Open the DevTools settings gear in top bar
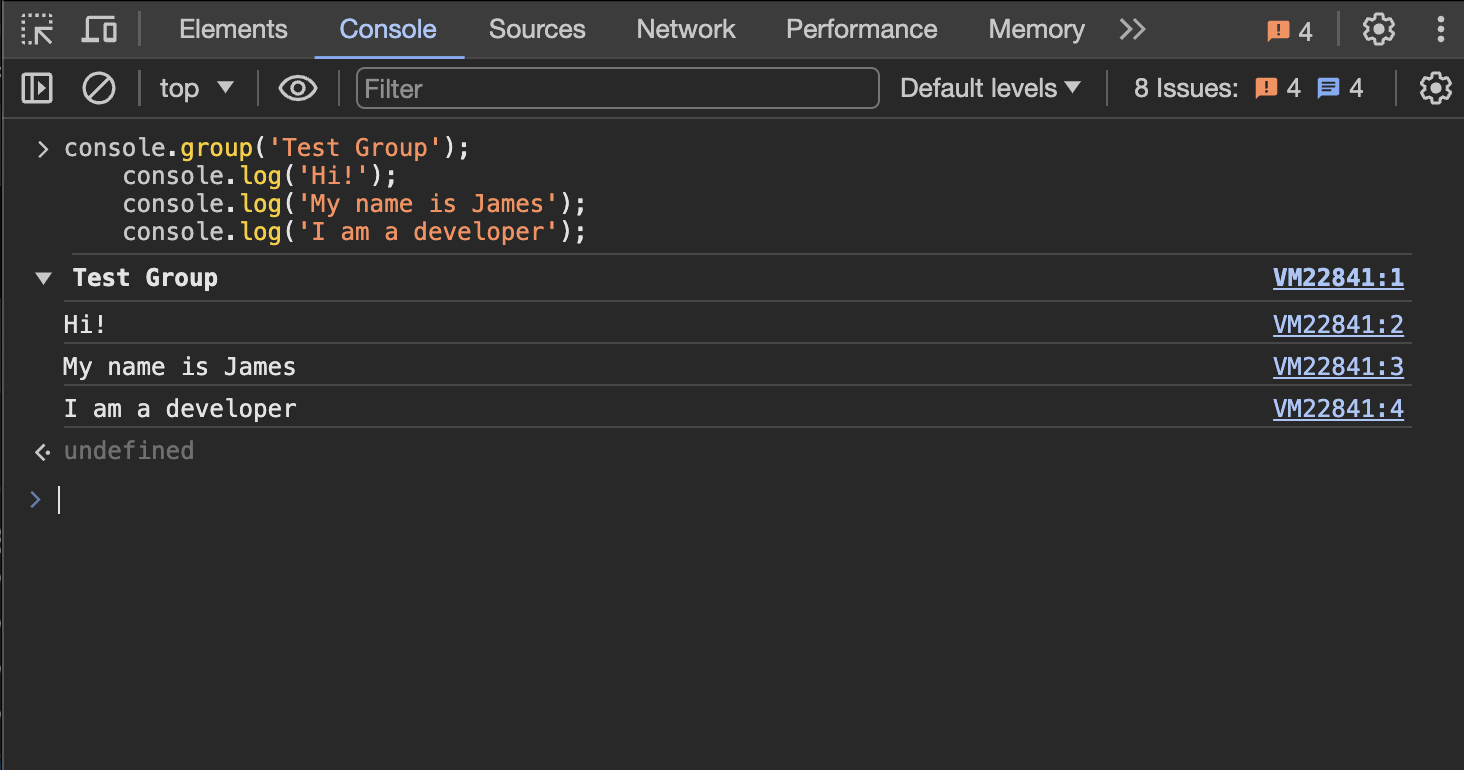The image size is (1464, 770). pyautogui.click(x=1378, y=29)
